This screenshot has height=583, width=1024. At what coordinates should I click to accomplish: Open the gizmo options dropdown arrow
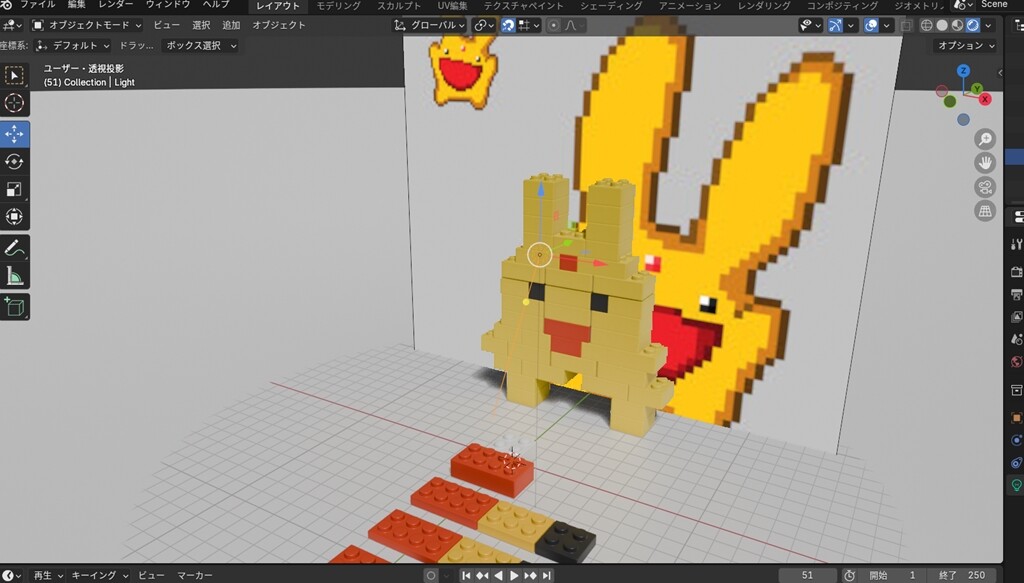click(851, 25)
